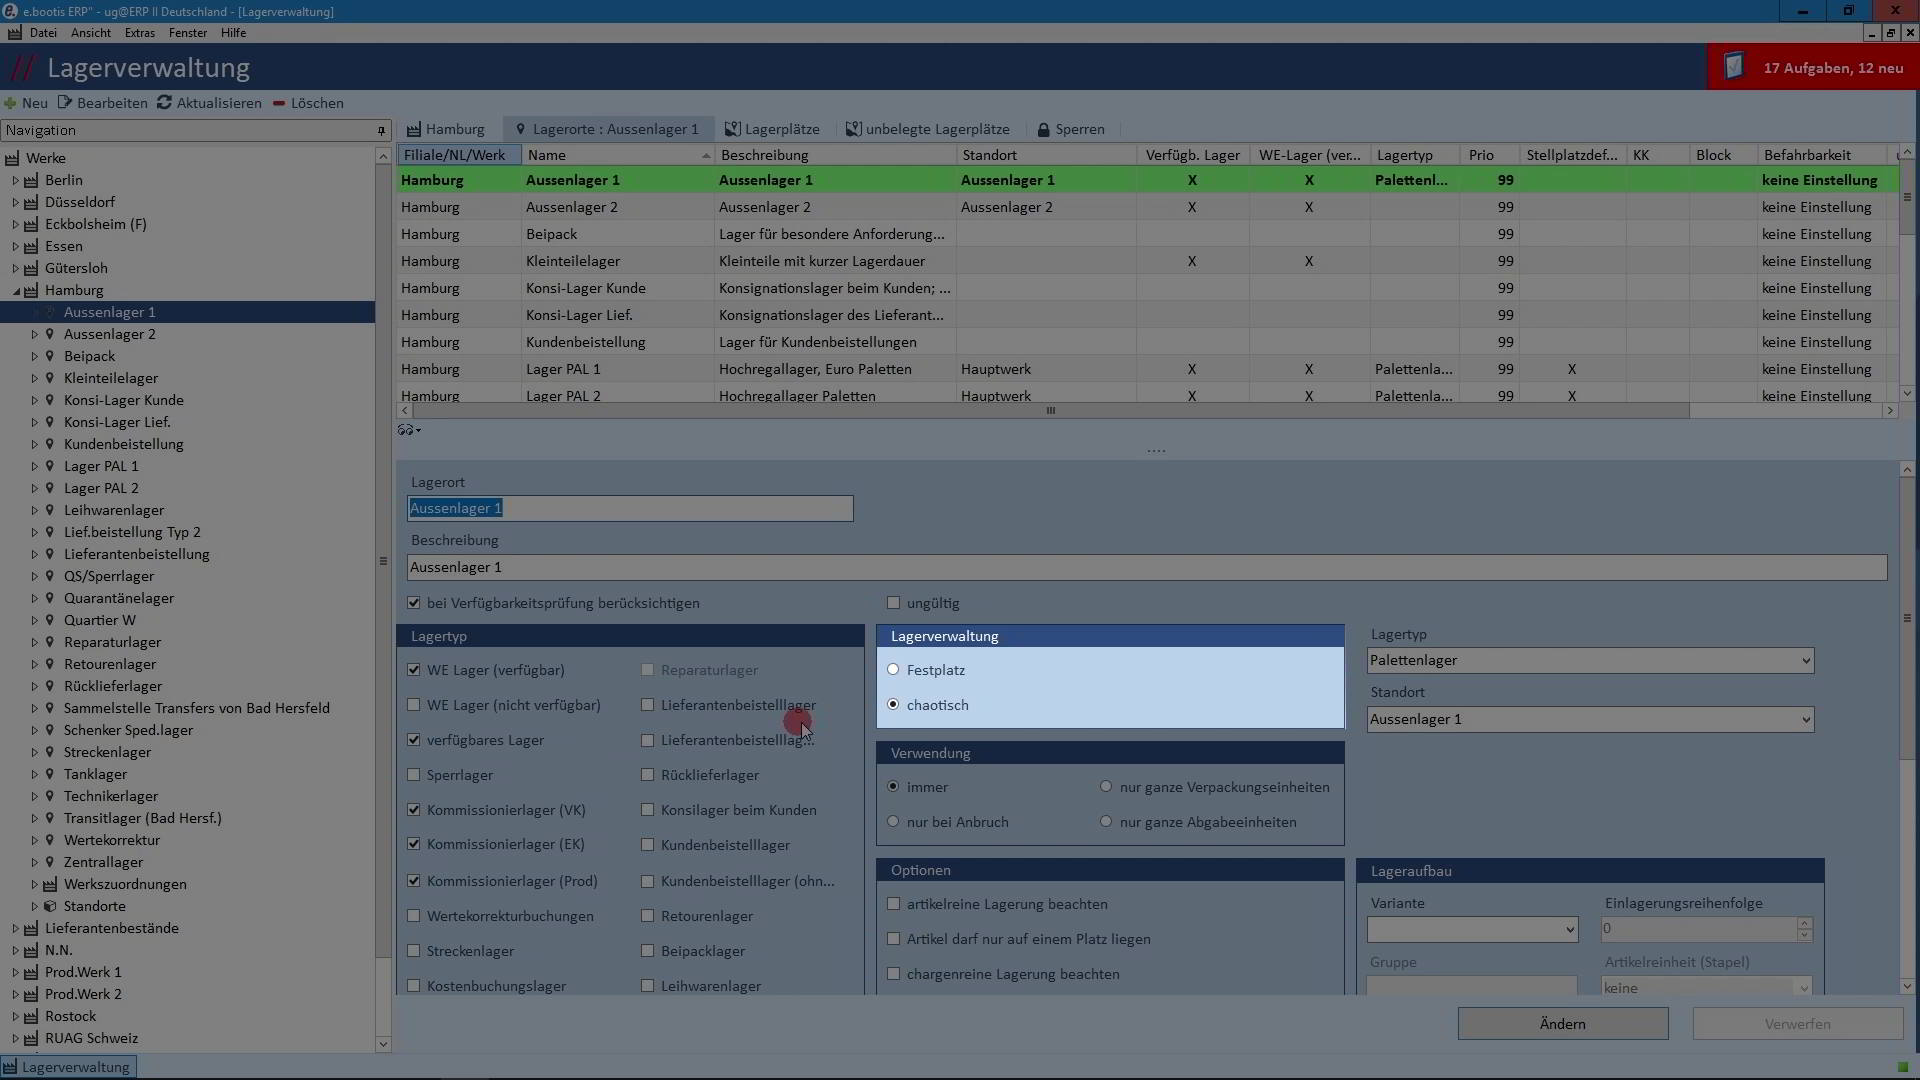Click the Standorte globe icon
This screenshot has width=1920, height=1080.
50,906
